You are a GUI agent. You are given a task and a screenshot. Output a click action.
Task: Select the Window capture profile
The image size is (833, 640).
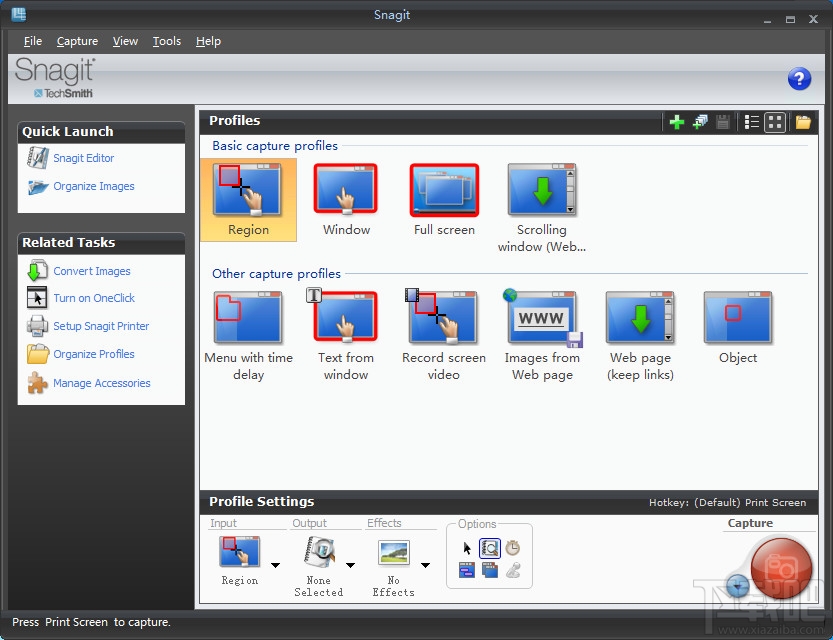[x=346, y=200]
